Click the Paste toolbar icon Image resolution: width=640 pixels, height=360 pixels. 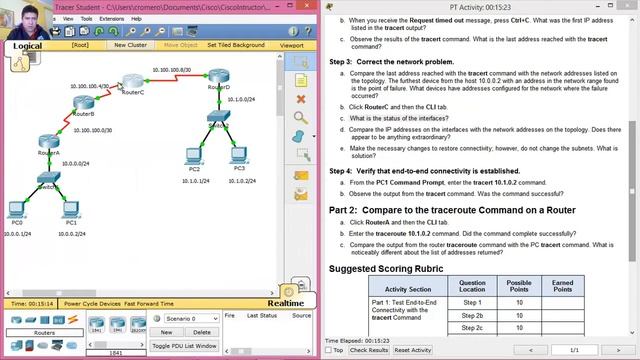tap(84, 31)
